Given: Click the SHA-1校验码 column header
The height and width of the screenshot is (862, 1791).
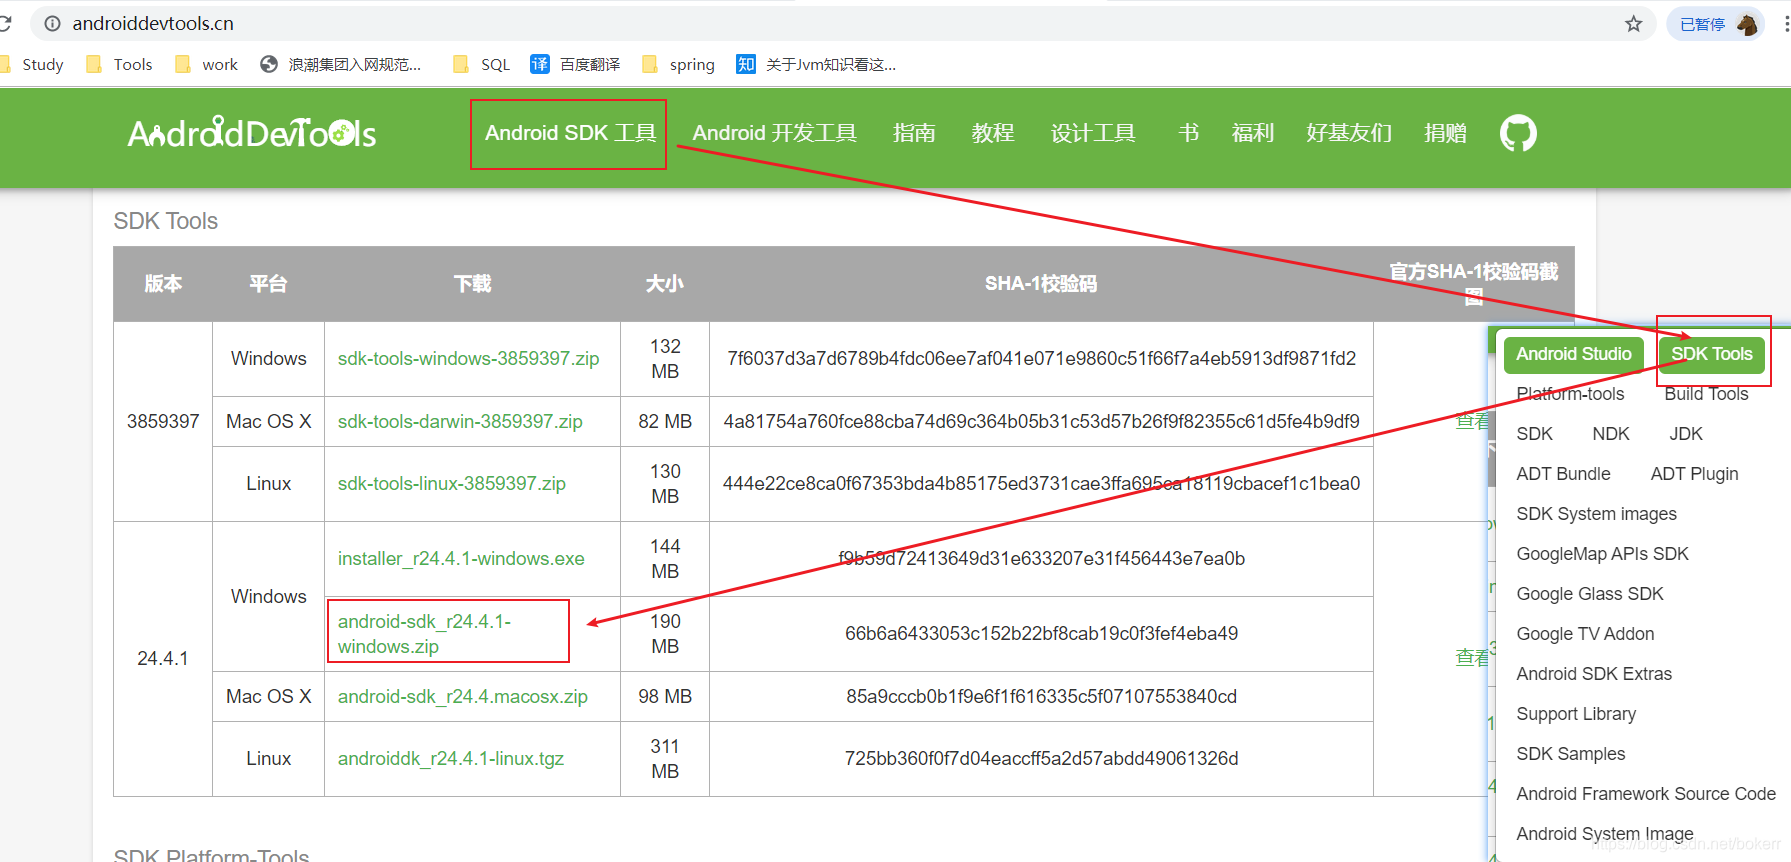Looking at the screenshot, I should (x=1041, y=284).
